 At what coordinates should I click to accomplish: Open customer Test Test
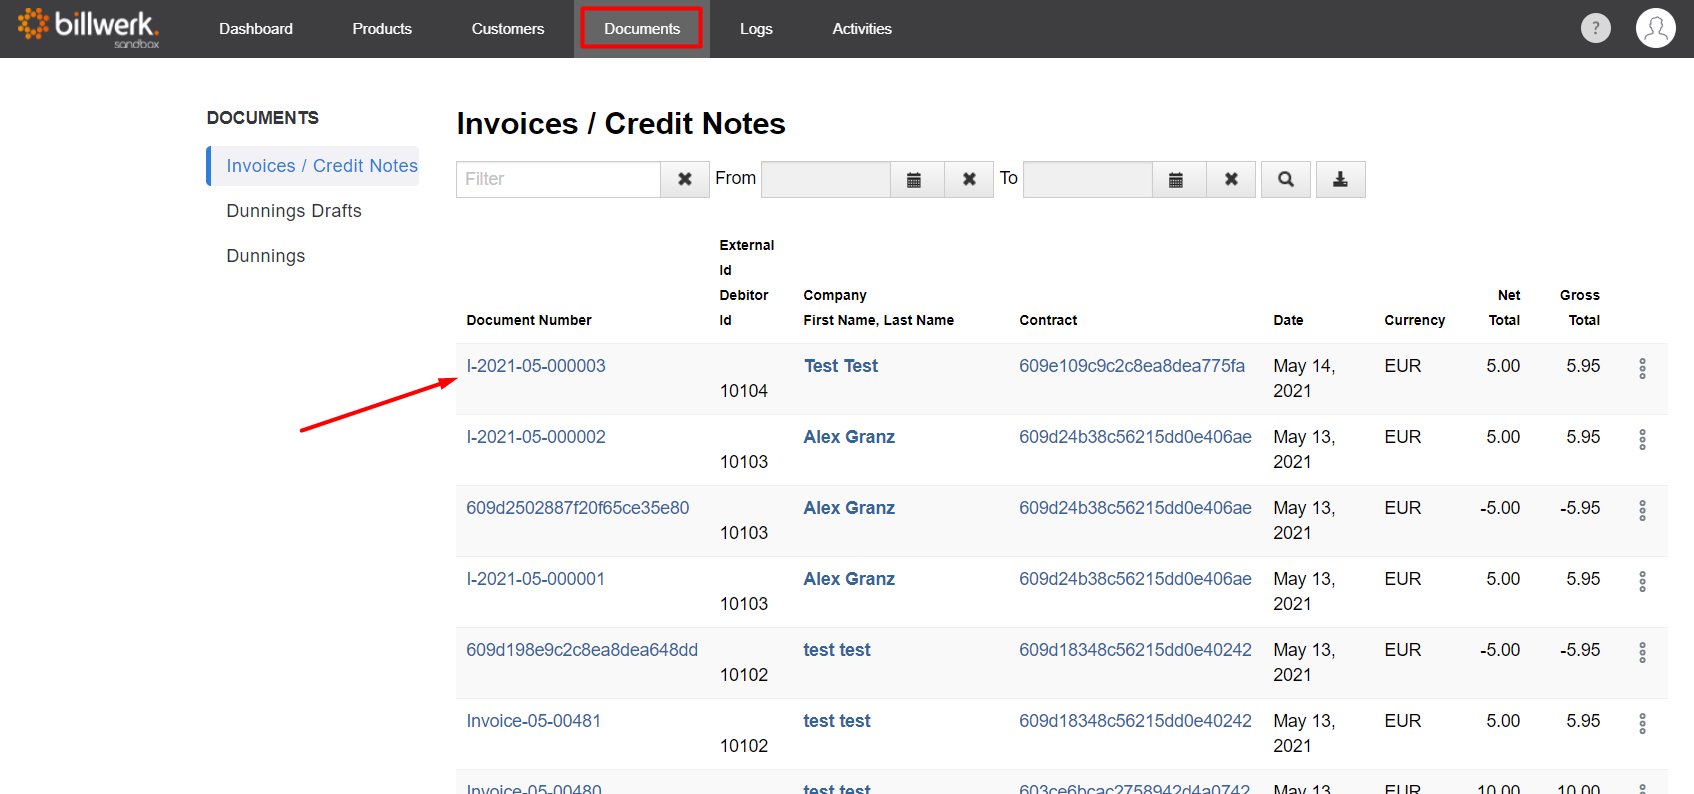pyautogui.click(x=841, y=366)
